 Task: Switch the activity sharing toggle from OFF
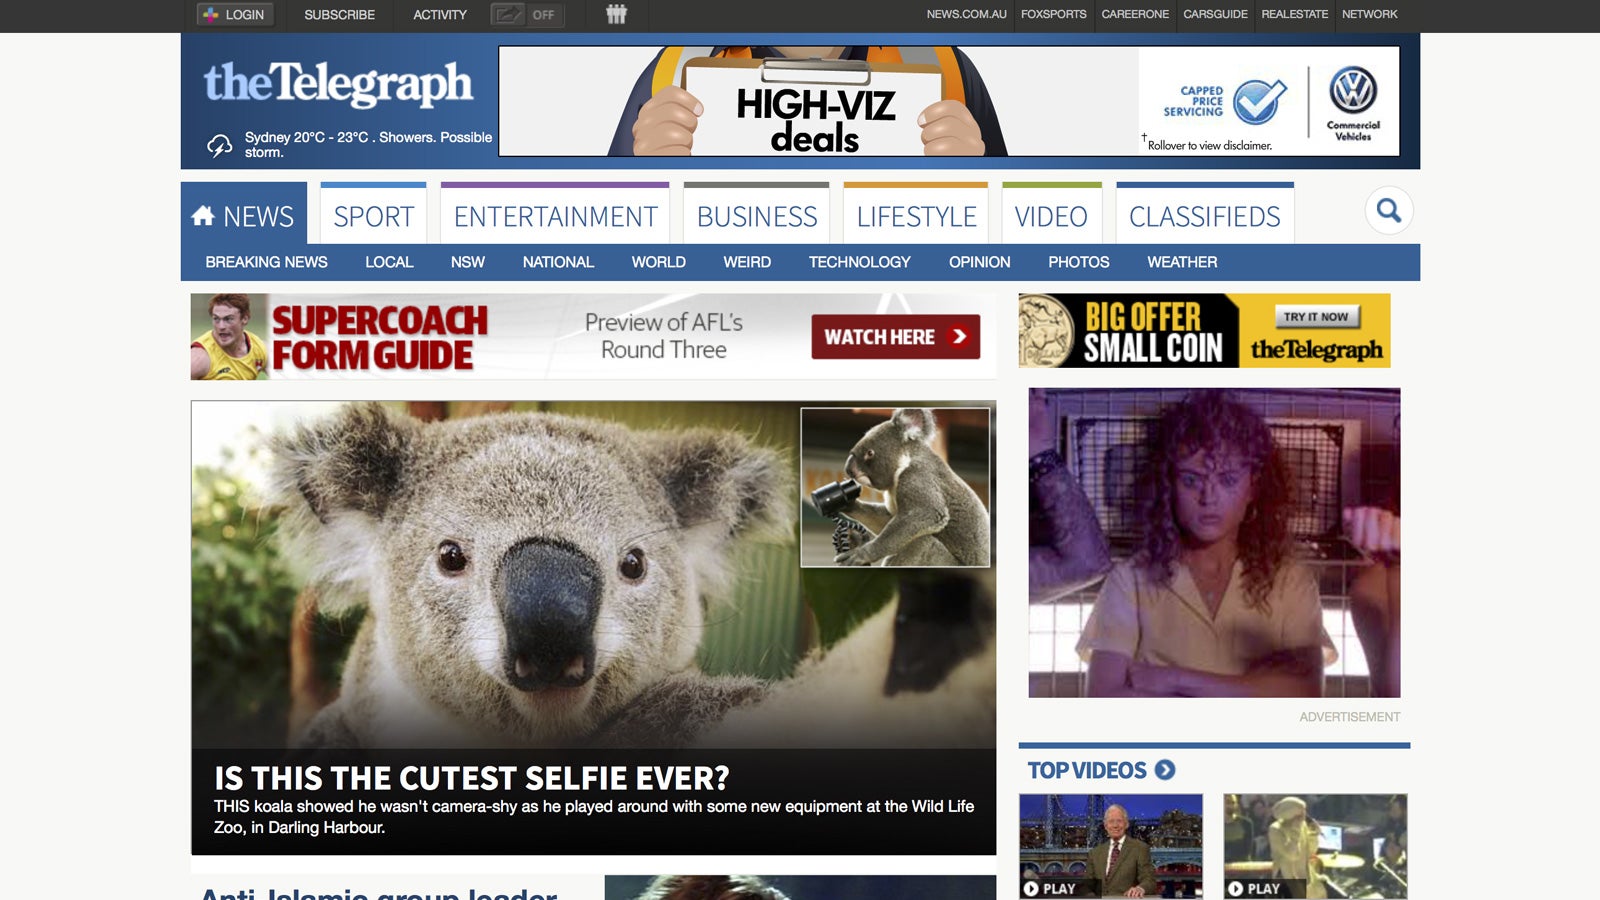pyautogui.click(x=541, y=15)
